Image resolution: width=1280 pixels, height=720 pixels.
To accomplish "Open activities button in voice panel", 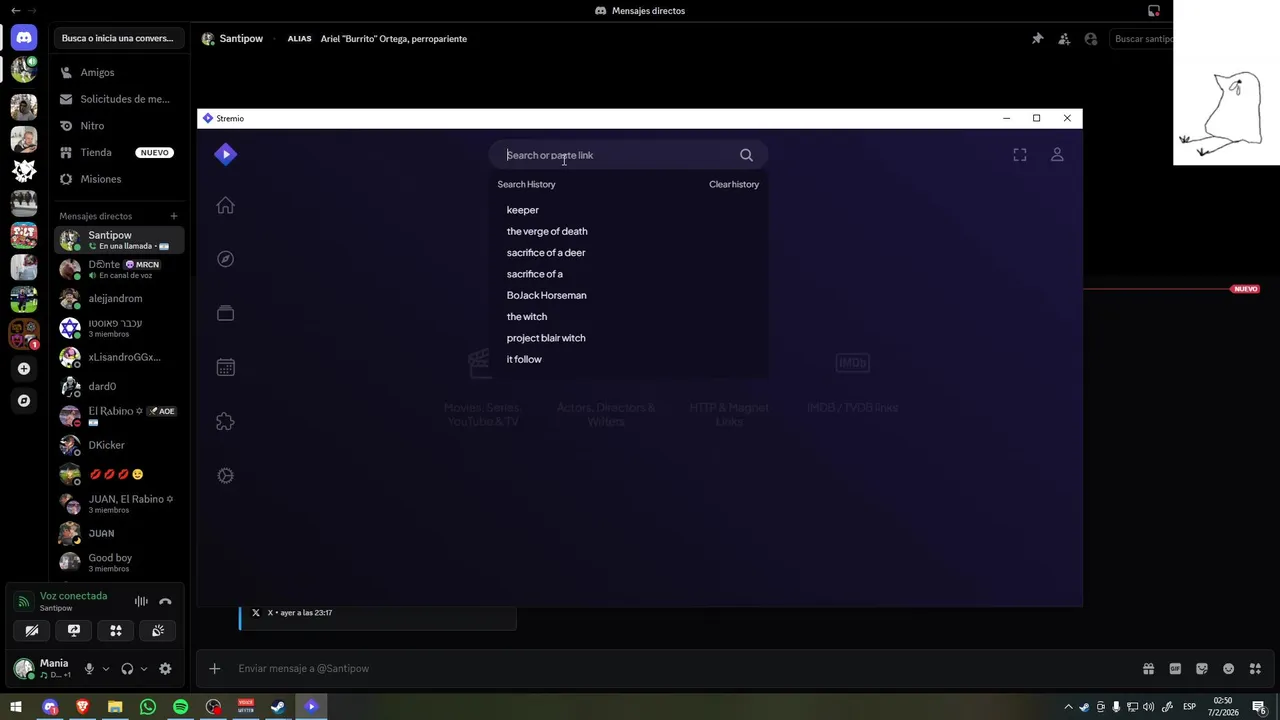I will (116, 630).
